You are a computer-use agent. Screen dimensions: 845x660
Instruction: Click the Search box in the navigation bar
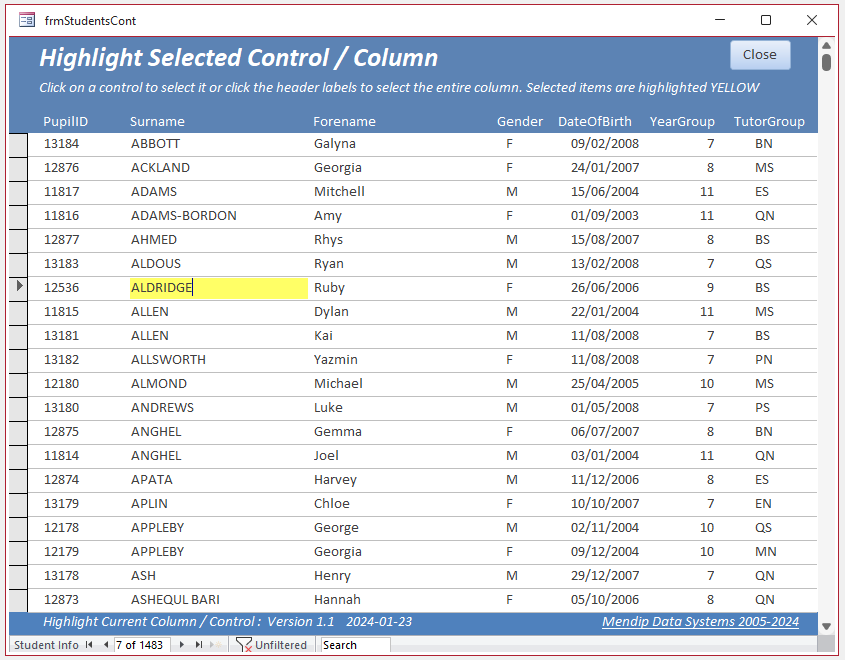[355, 645]
